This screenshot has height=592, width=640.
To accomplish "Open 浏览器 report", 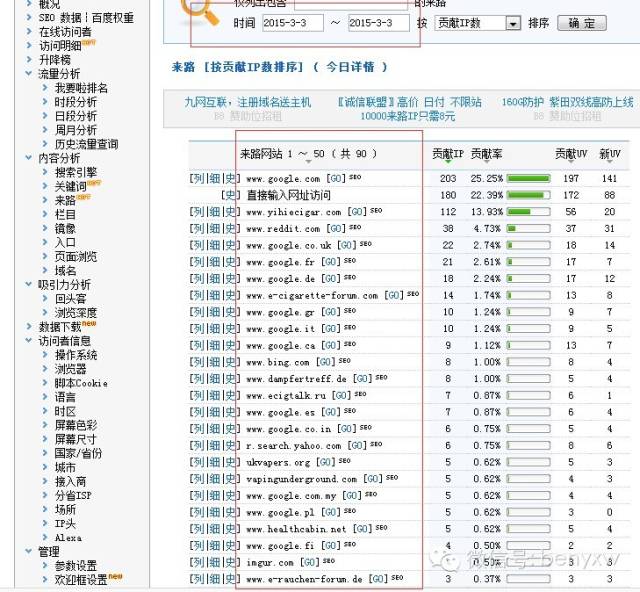I will coord(71,369).
